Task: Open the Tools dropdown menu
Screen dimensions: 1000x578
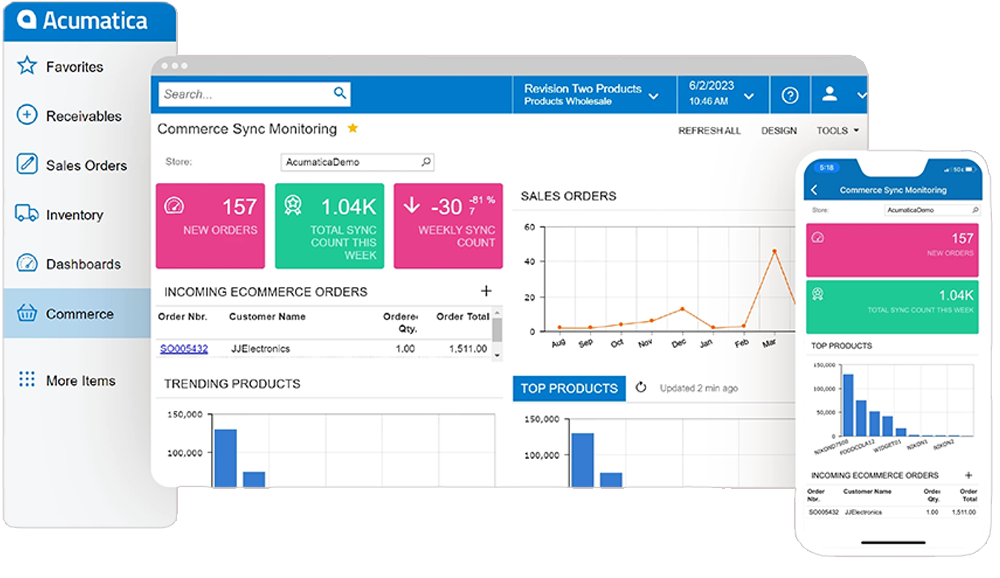Action: (x=837, y=130)
